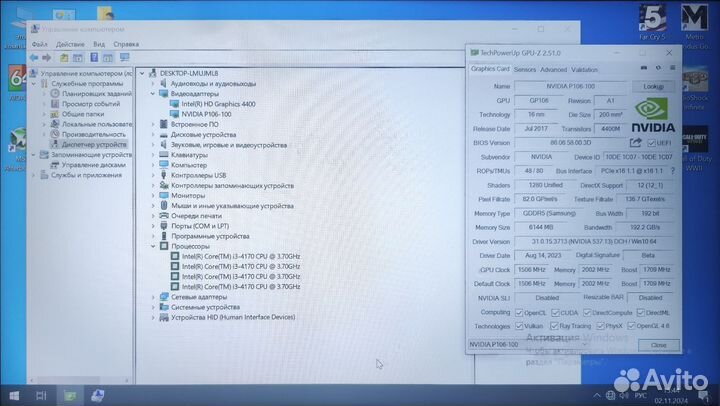Open Task View on the taskbar
Viewport: 720px width, 406px height.
click(x=41, y=395)
